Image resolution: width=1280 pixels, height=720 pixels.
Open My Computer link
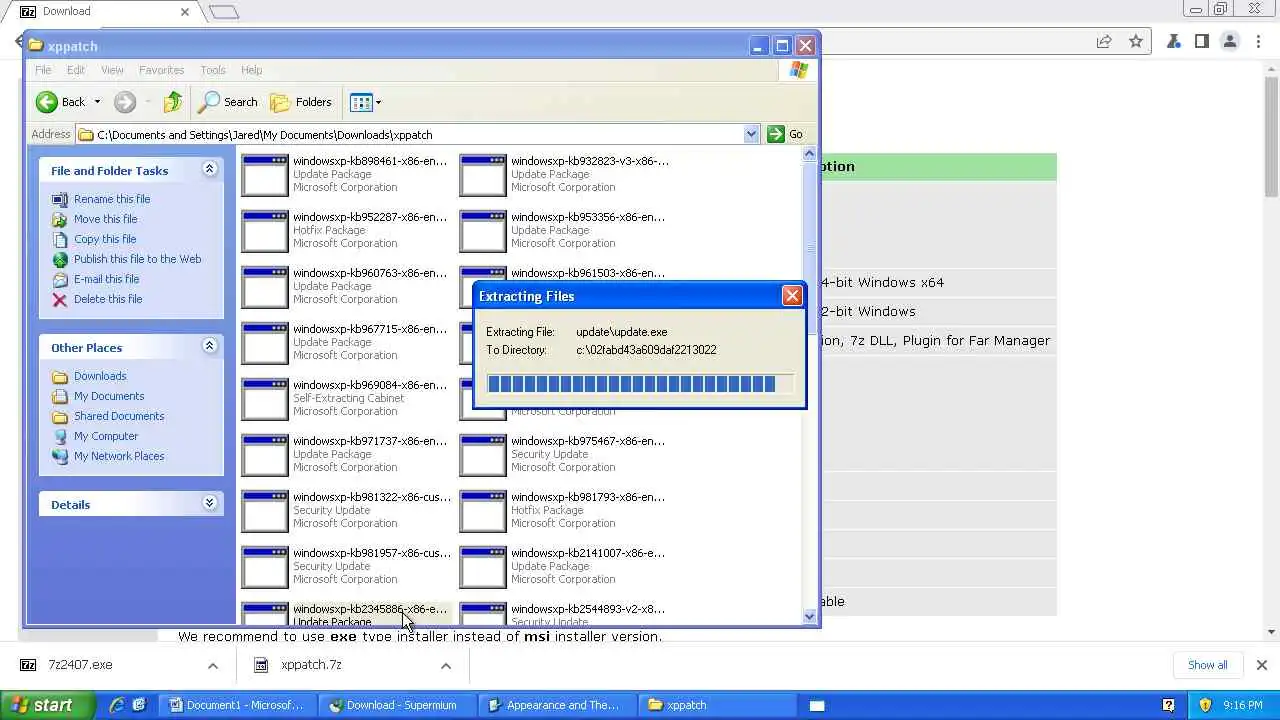coord(106,436)
